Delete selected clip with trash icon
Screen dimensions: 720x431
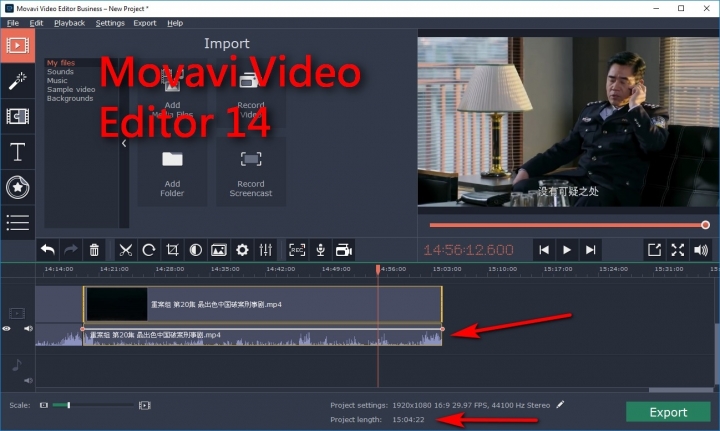pyautogui.click(x=94, y=250)
